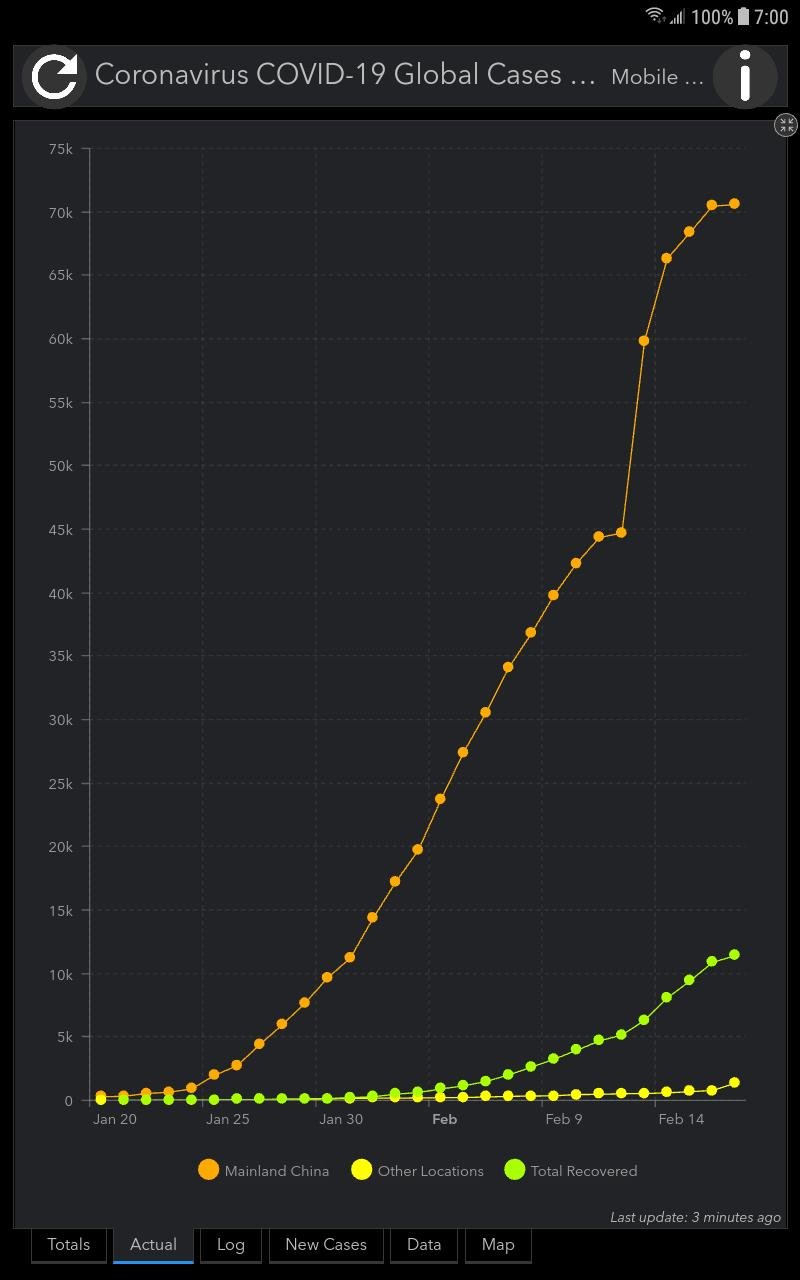Image resolution: width=800 pixels, height=1280 pixels.
Task: Tap the battery status icon
Action: pos(743,16)
